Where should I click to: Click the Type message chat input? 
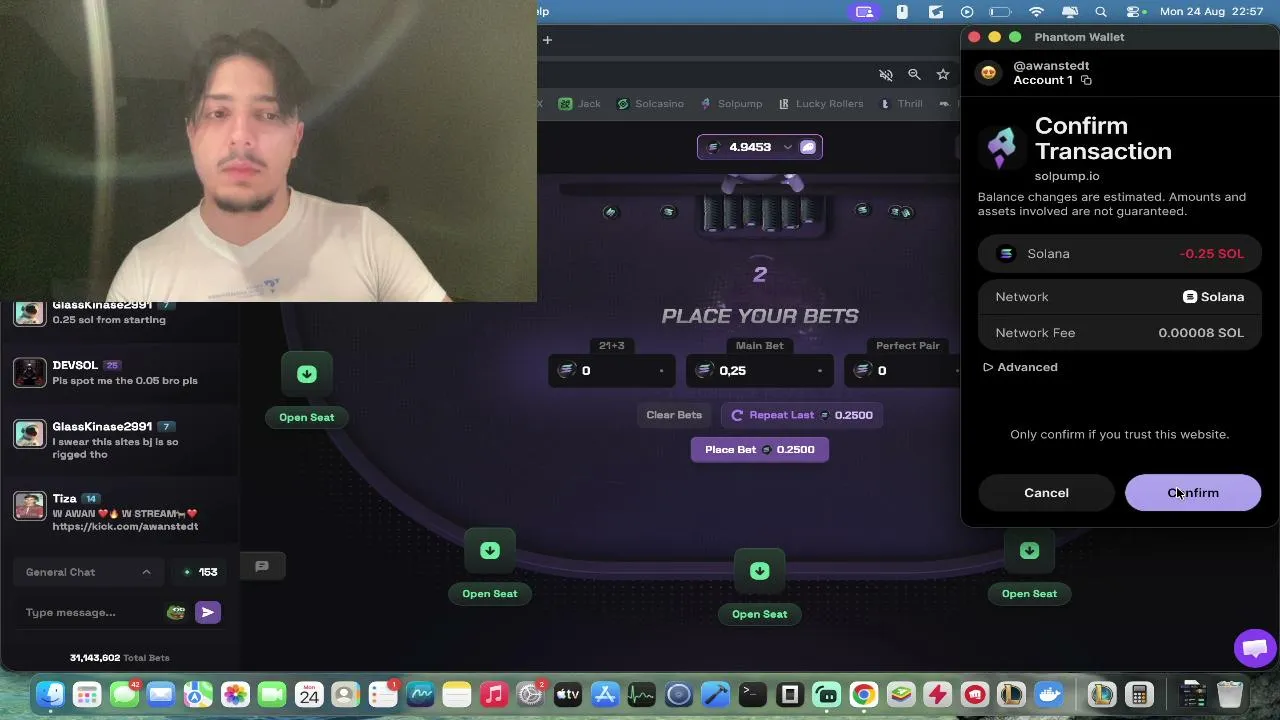[92, 612]
